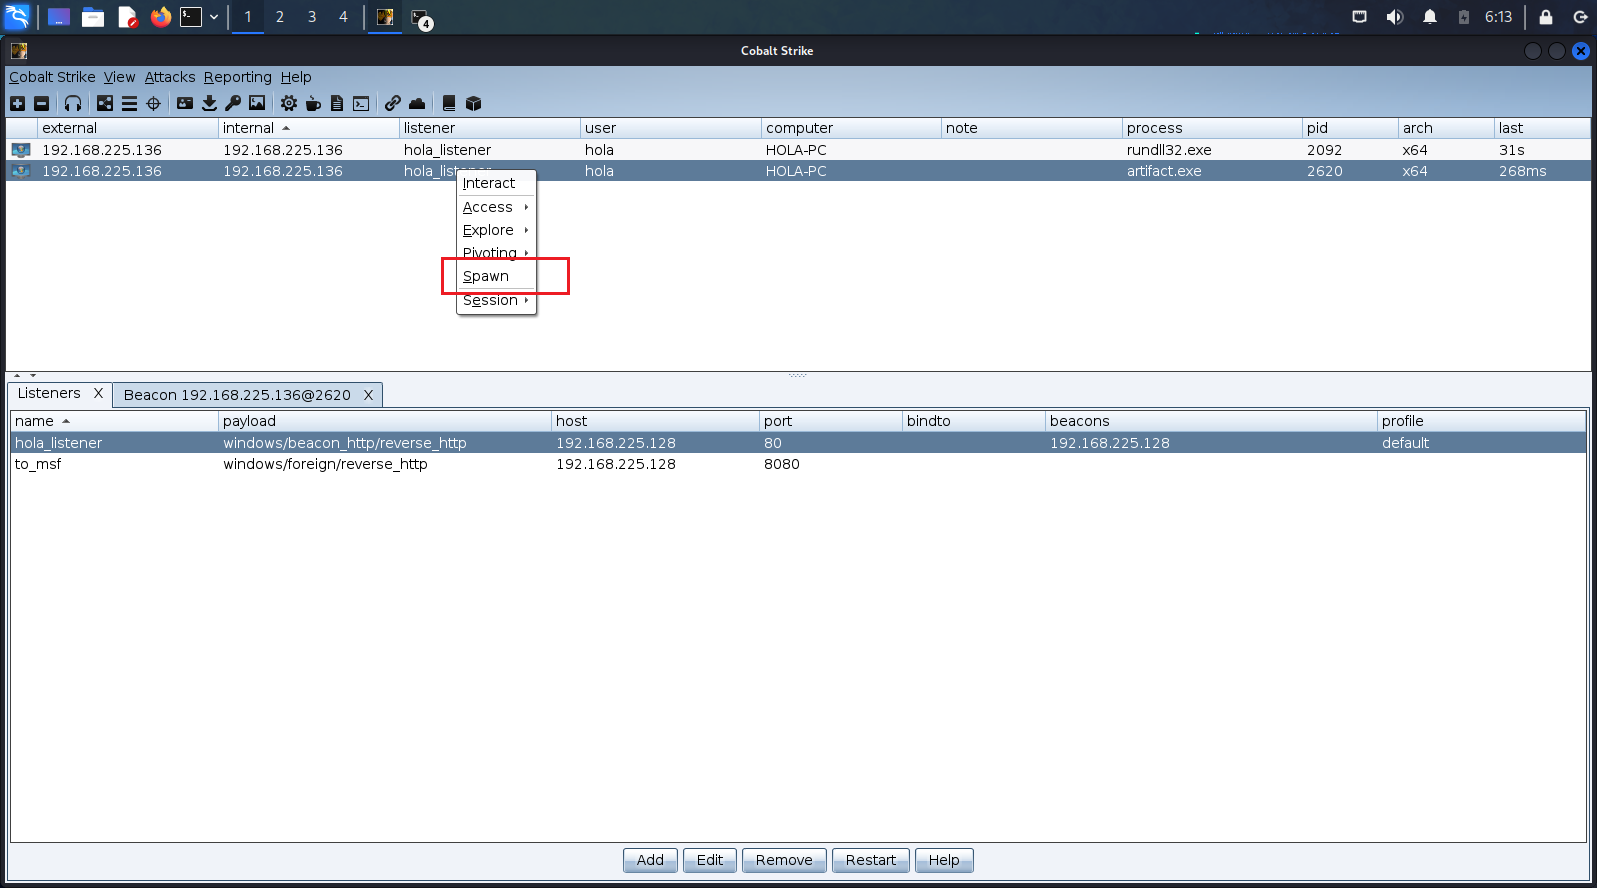Click the Add listener button
This screenshot has height=888, width=1597.
pyautogui.click(x=650, y=860)
